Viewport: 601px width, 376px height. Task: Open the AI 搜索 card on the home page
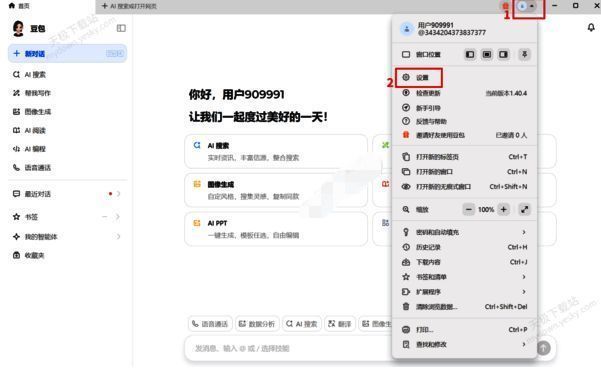tap(276, 151)
